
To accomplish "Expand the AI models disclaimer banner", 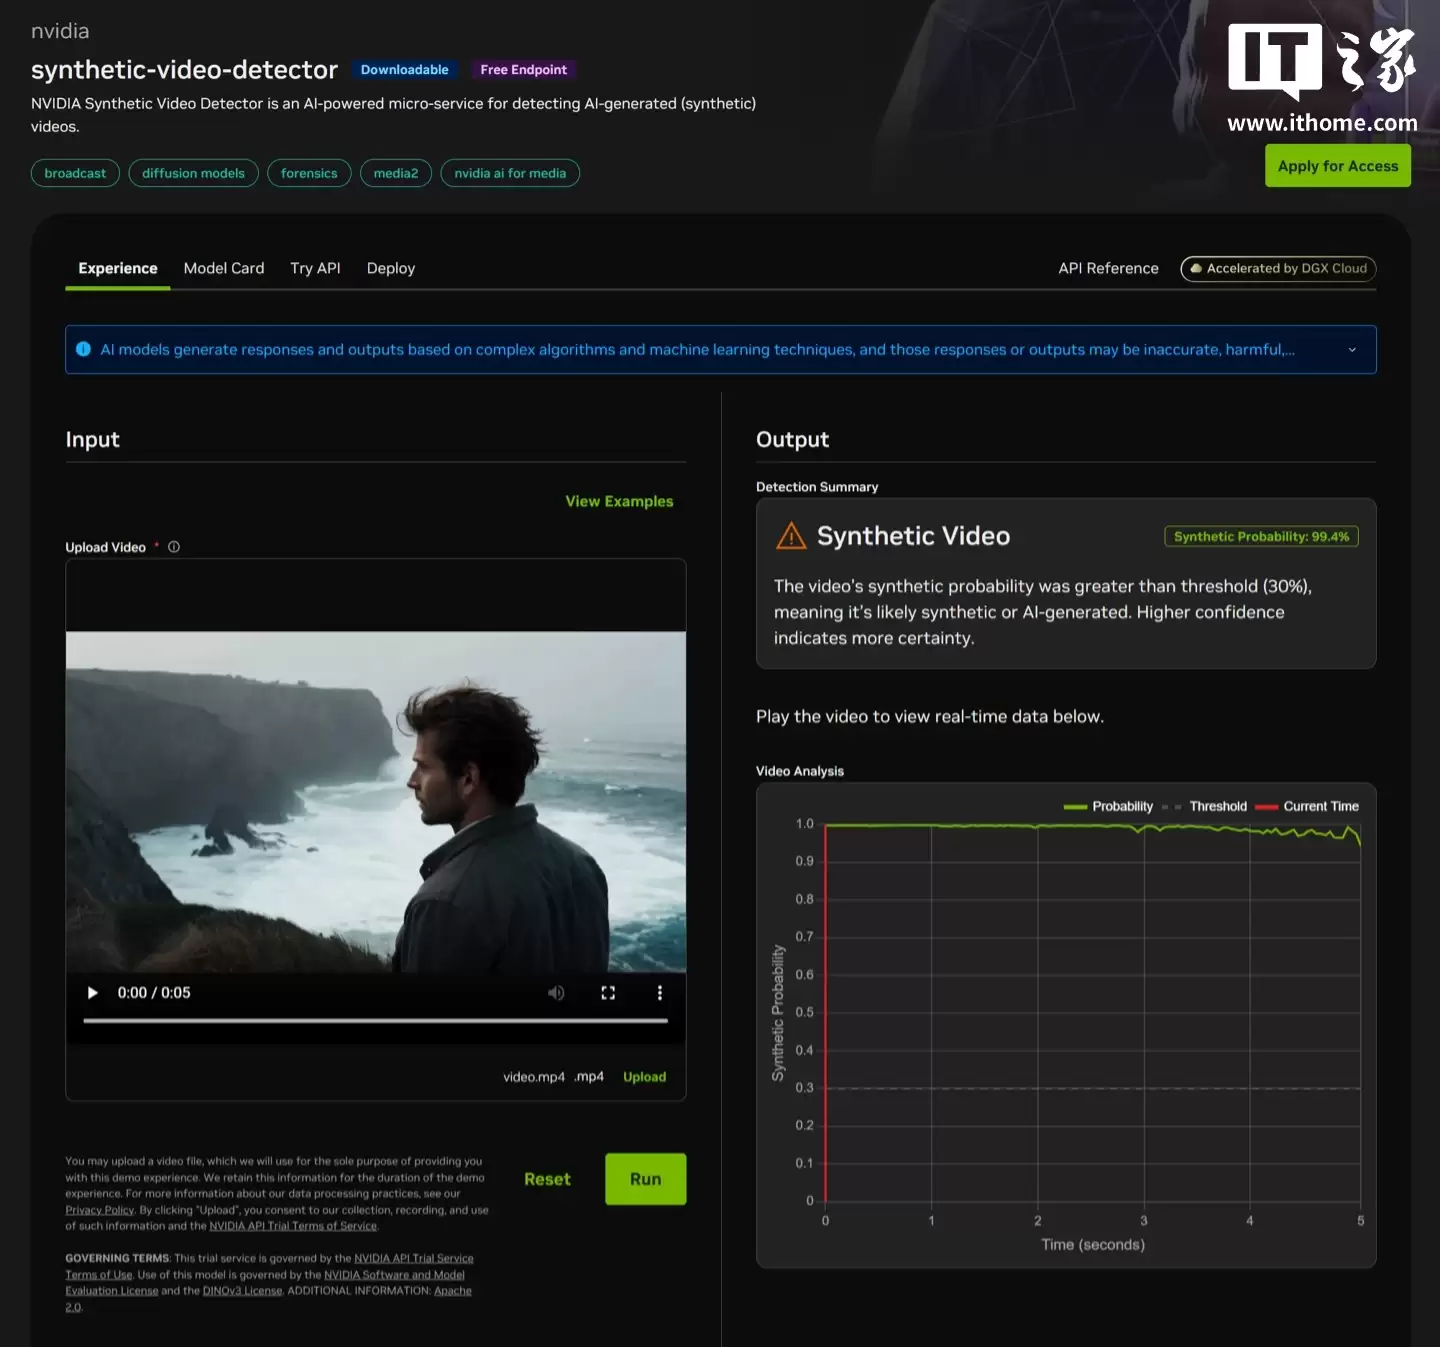I will tap(1352, 350).
